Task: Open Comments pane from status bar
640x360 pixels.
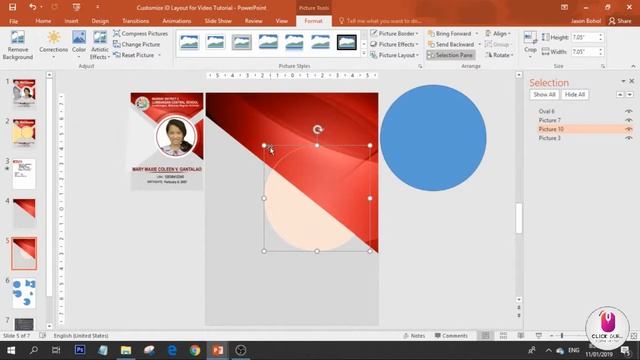Action: click(x=451, y=336)
